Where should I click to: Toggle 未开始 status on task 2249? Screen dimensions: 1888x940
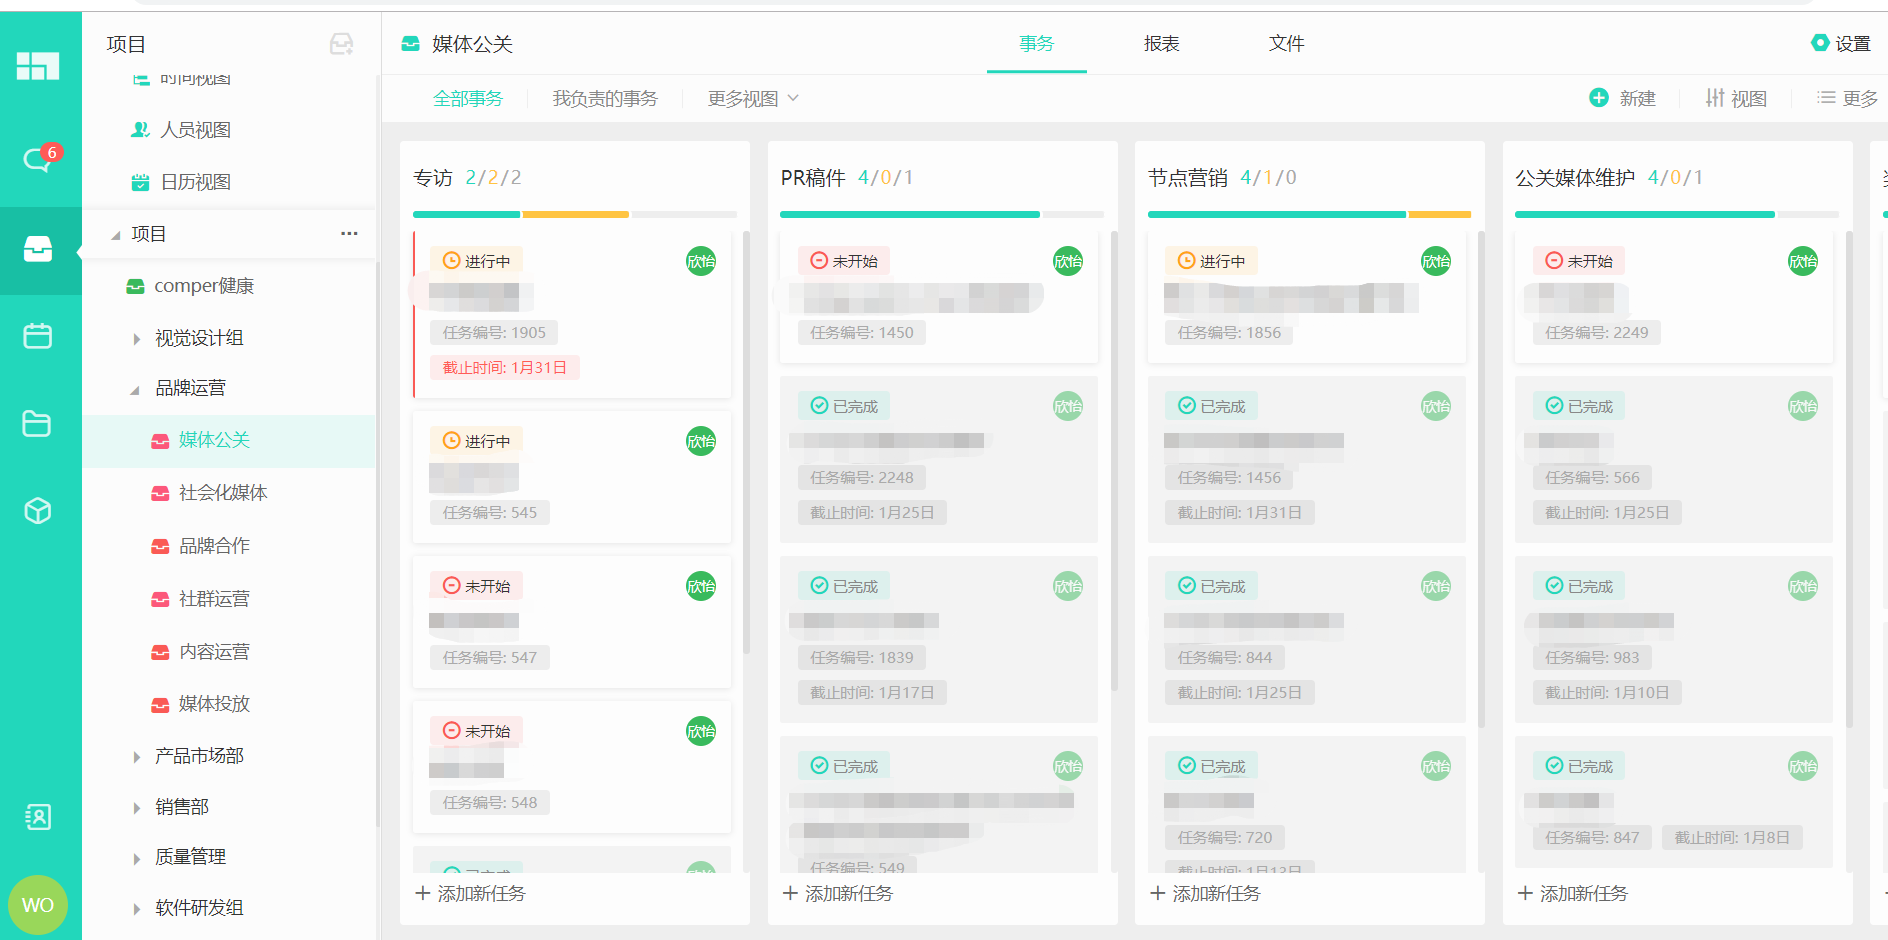click(1579, 261)
